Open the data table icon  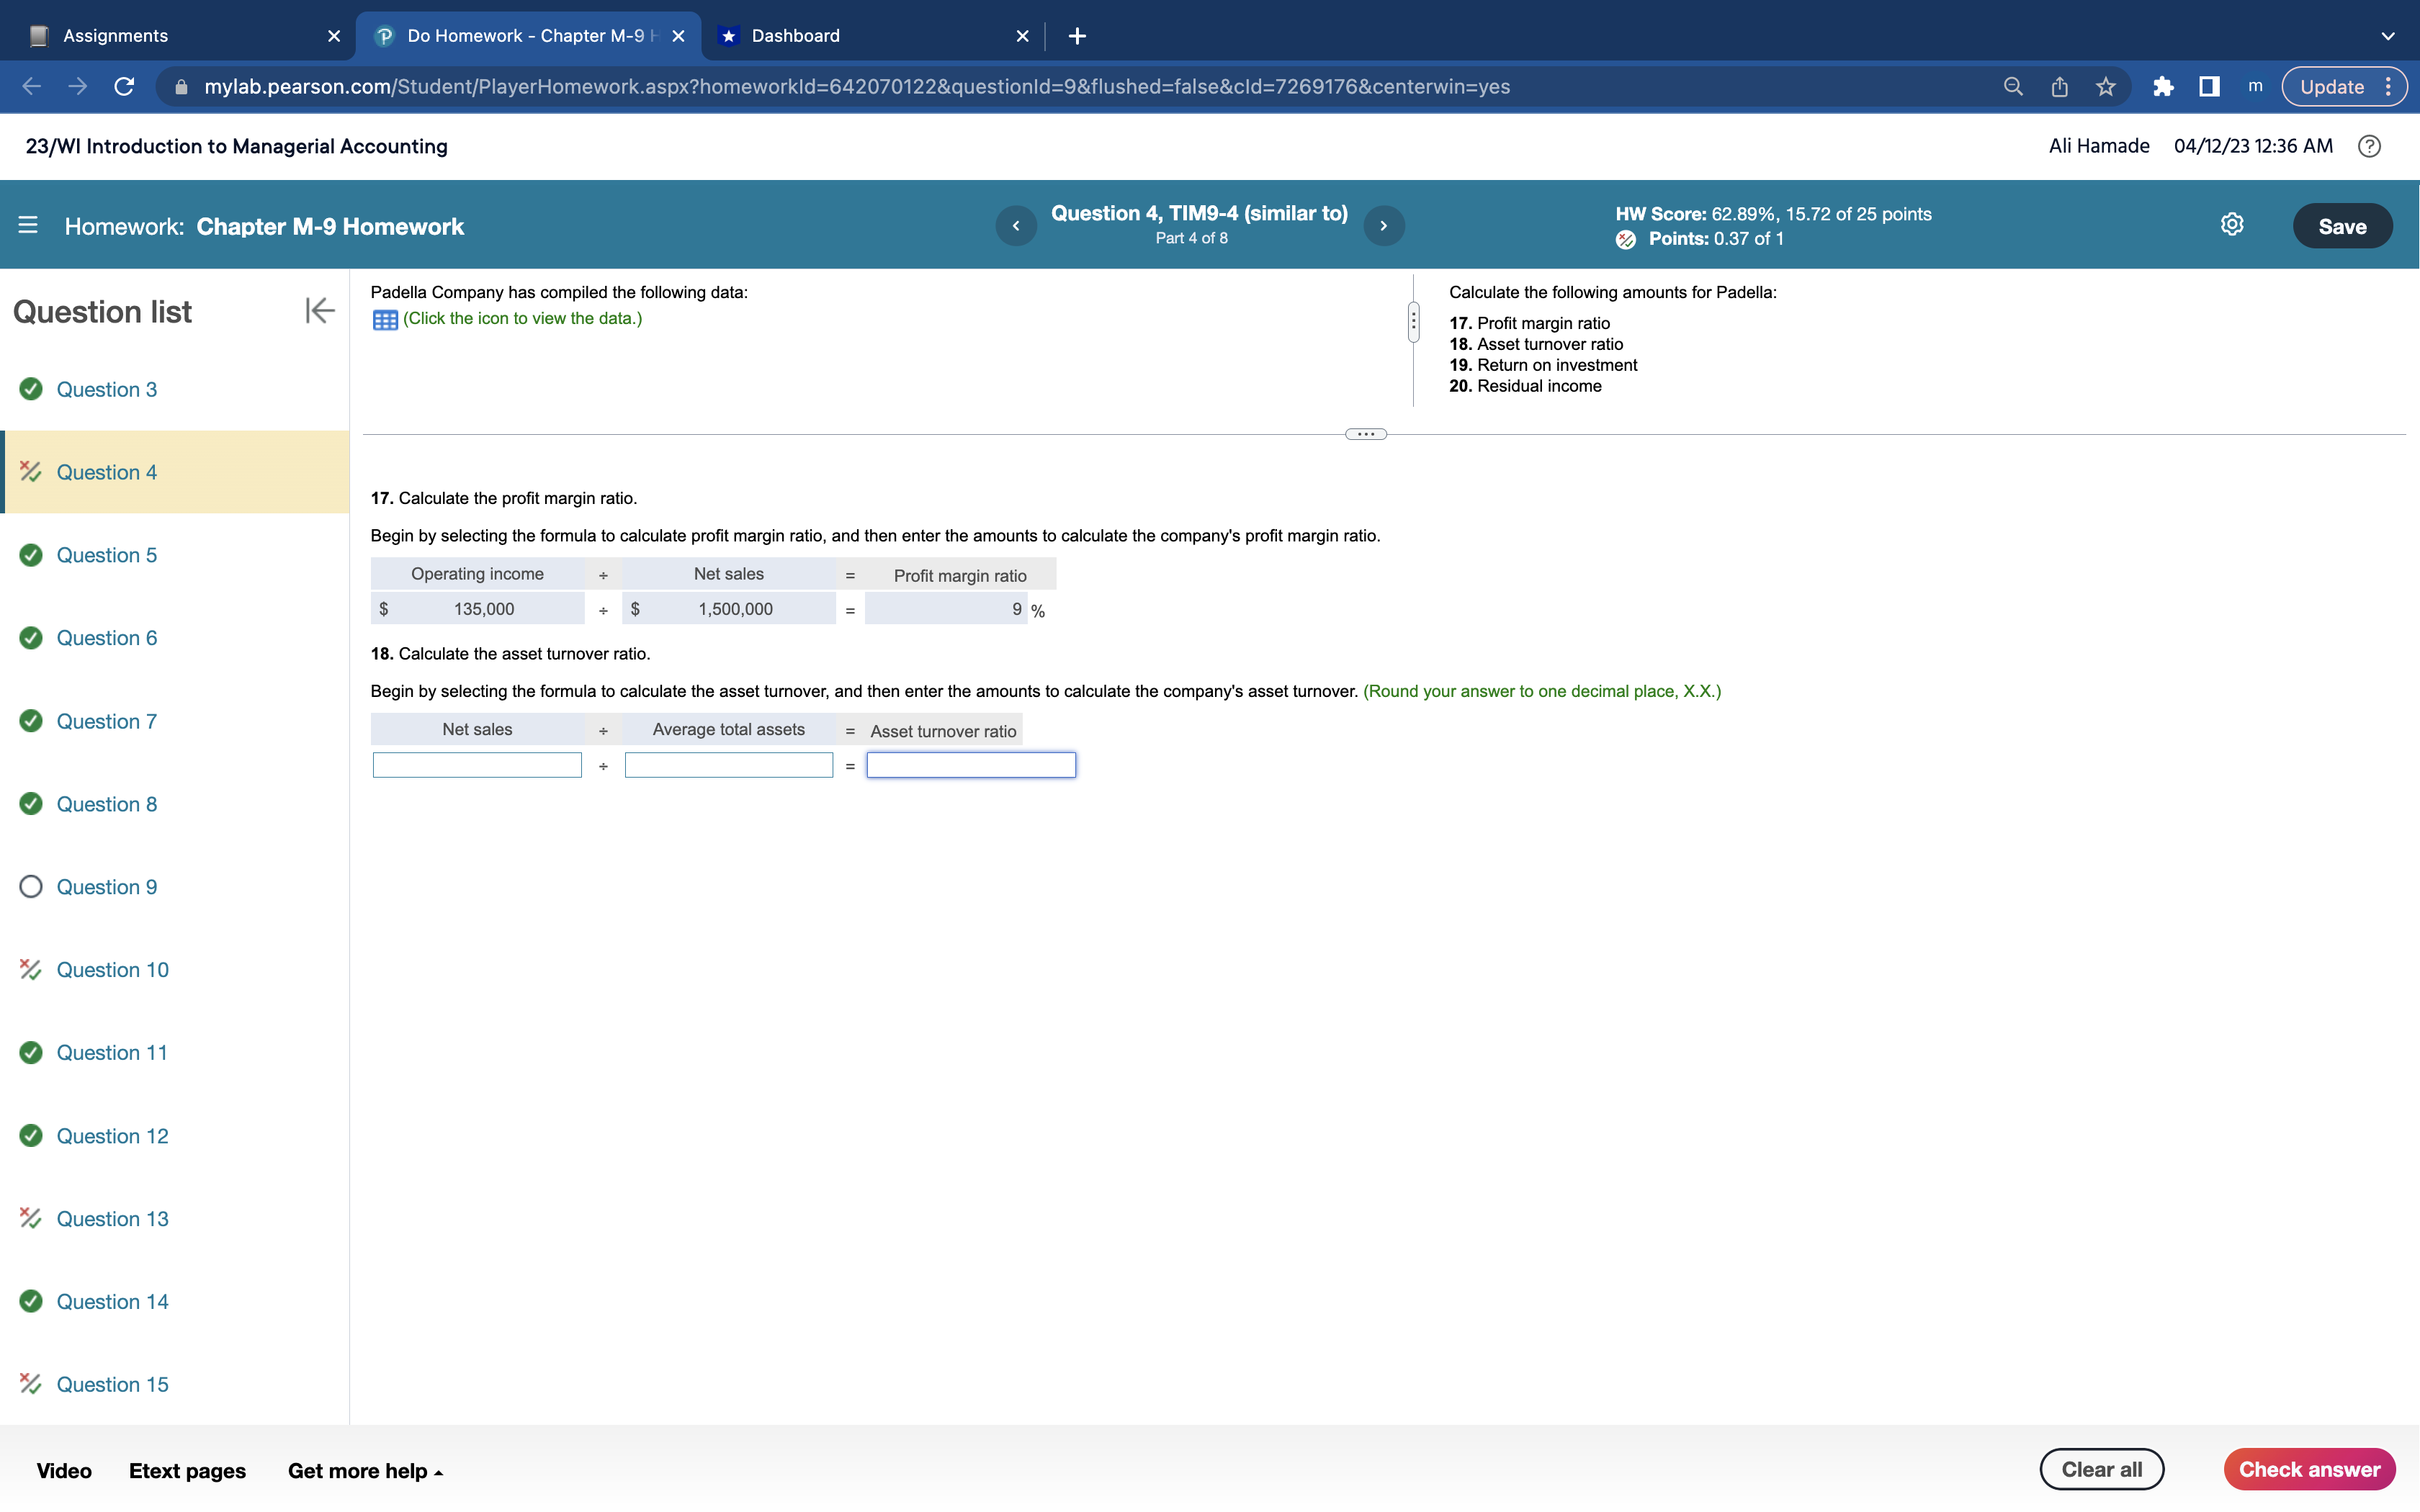pyautogui.click(x=385, y=320)
